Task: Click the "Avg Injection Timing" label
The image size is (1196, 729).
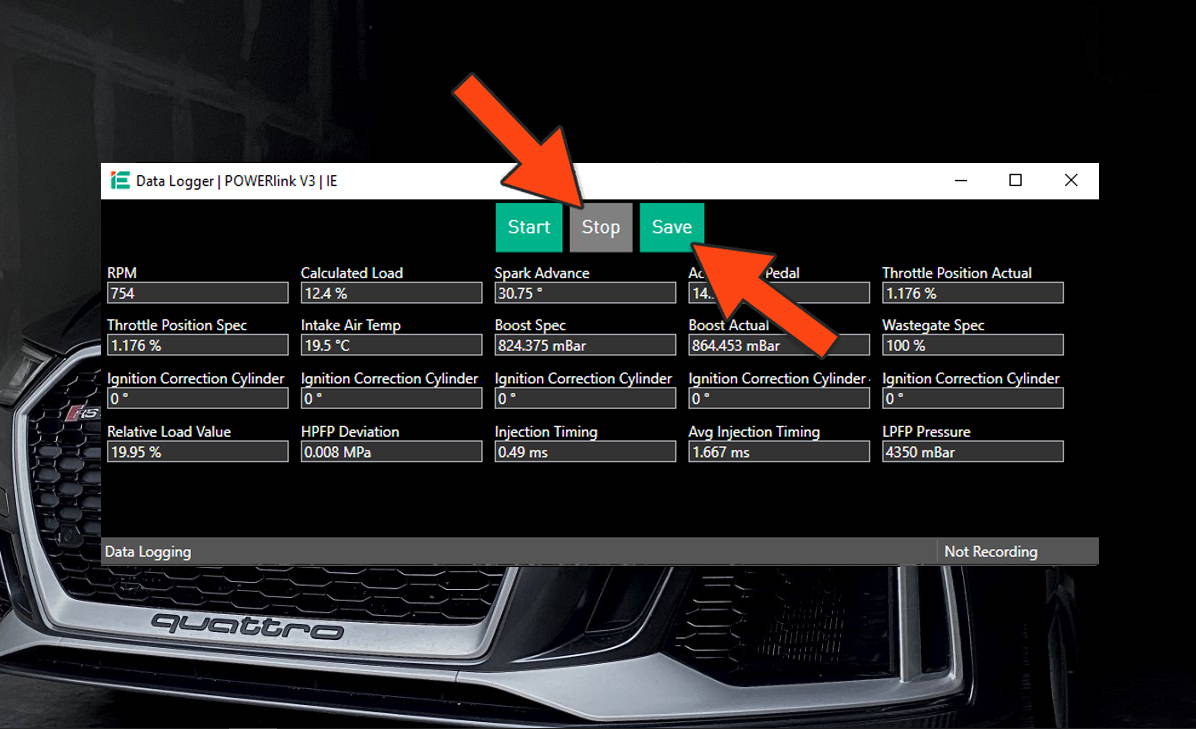Action: (754, 432)
